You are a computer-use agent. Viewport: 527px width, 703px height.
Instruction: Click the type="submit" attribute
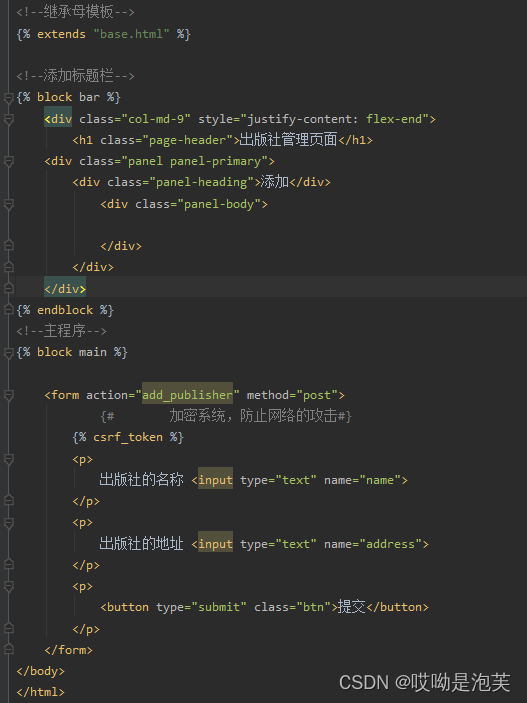201,607
